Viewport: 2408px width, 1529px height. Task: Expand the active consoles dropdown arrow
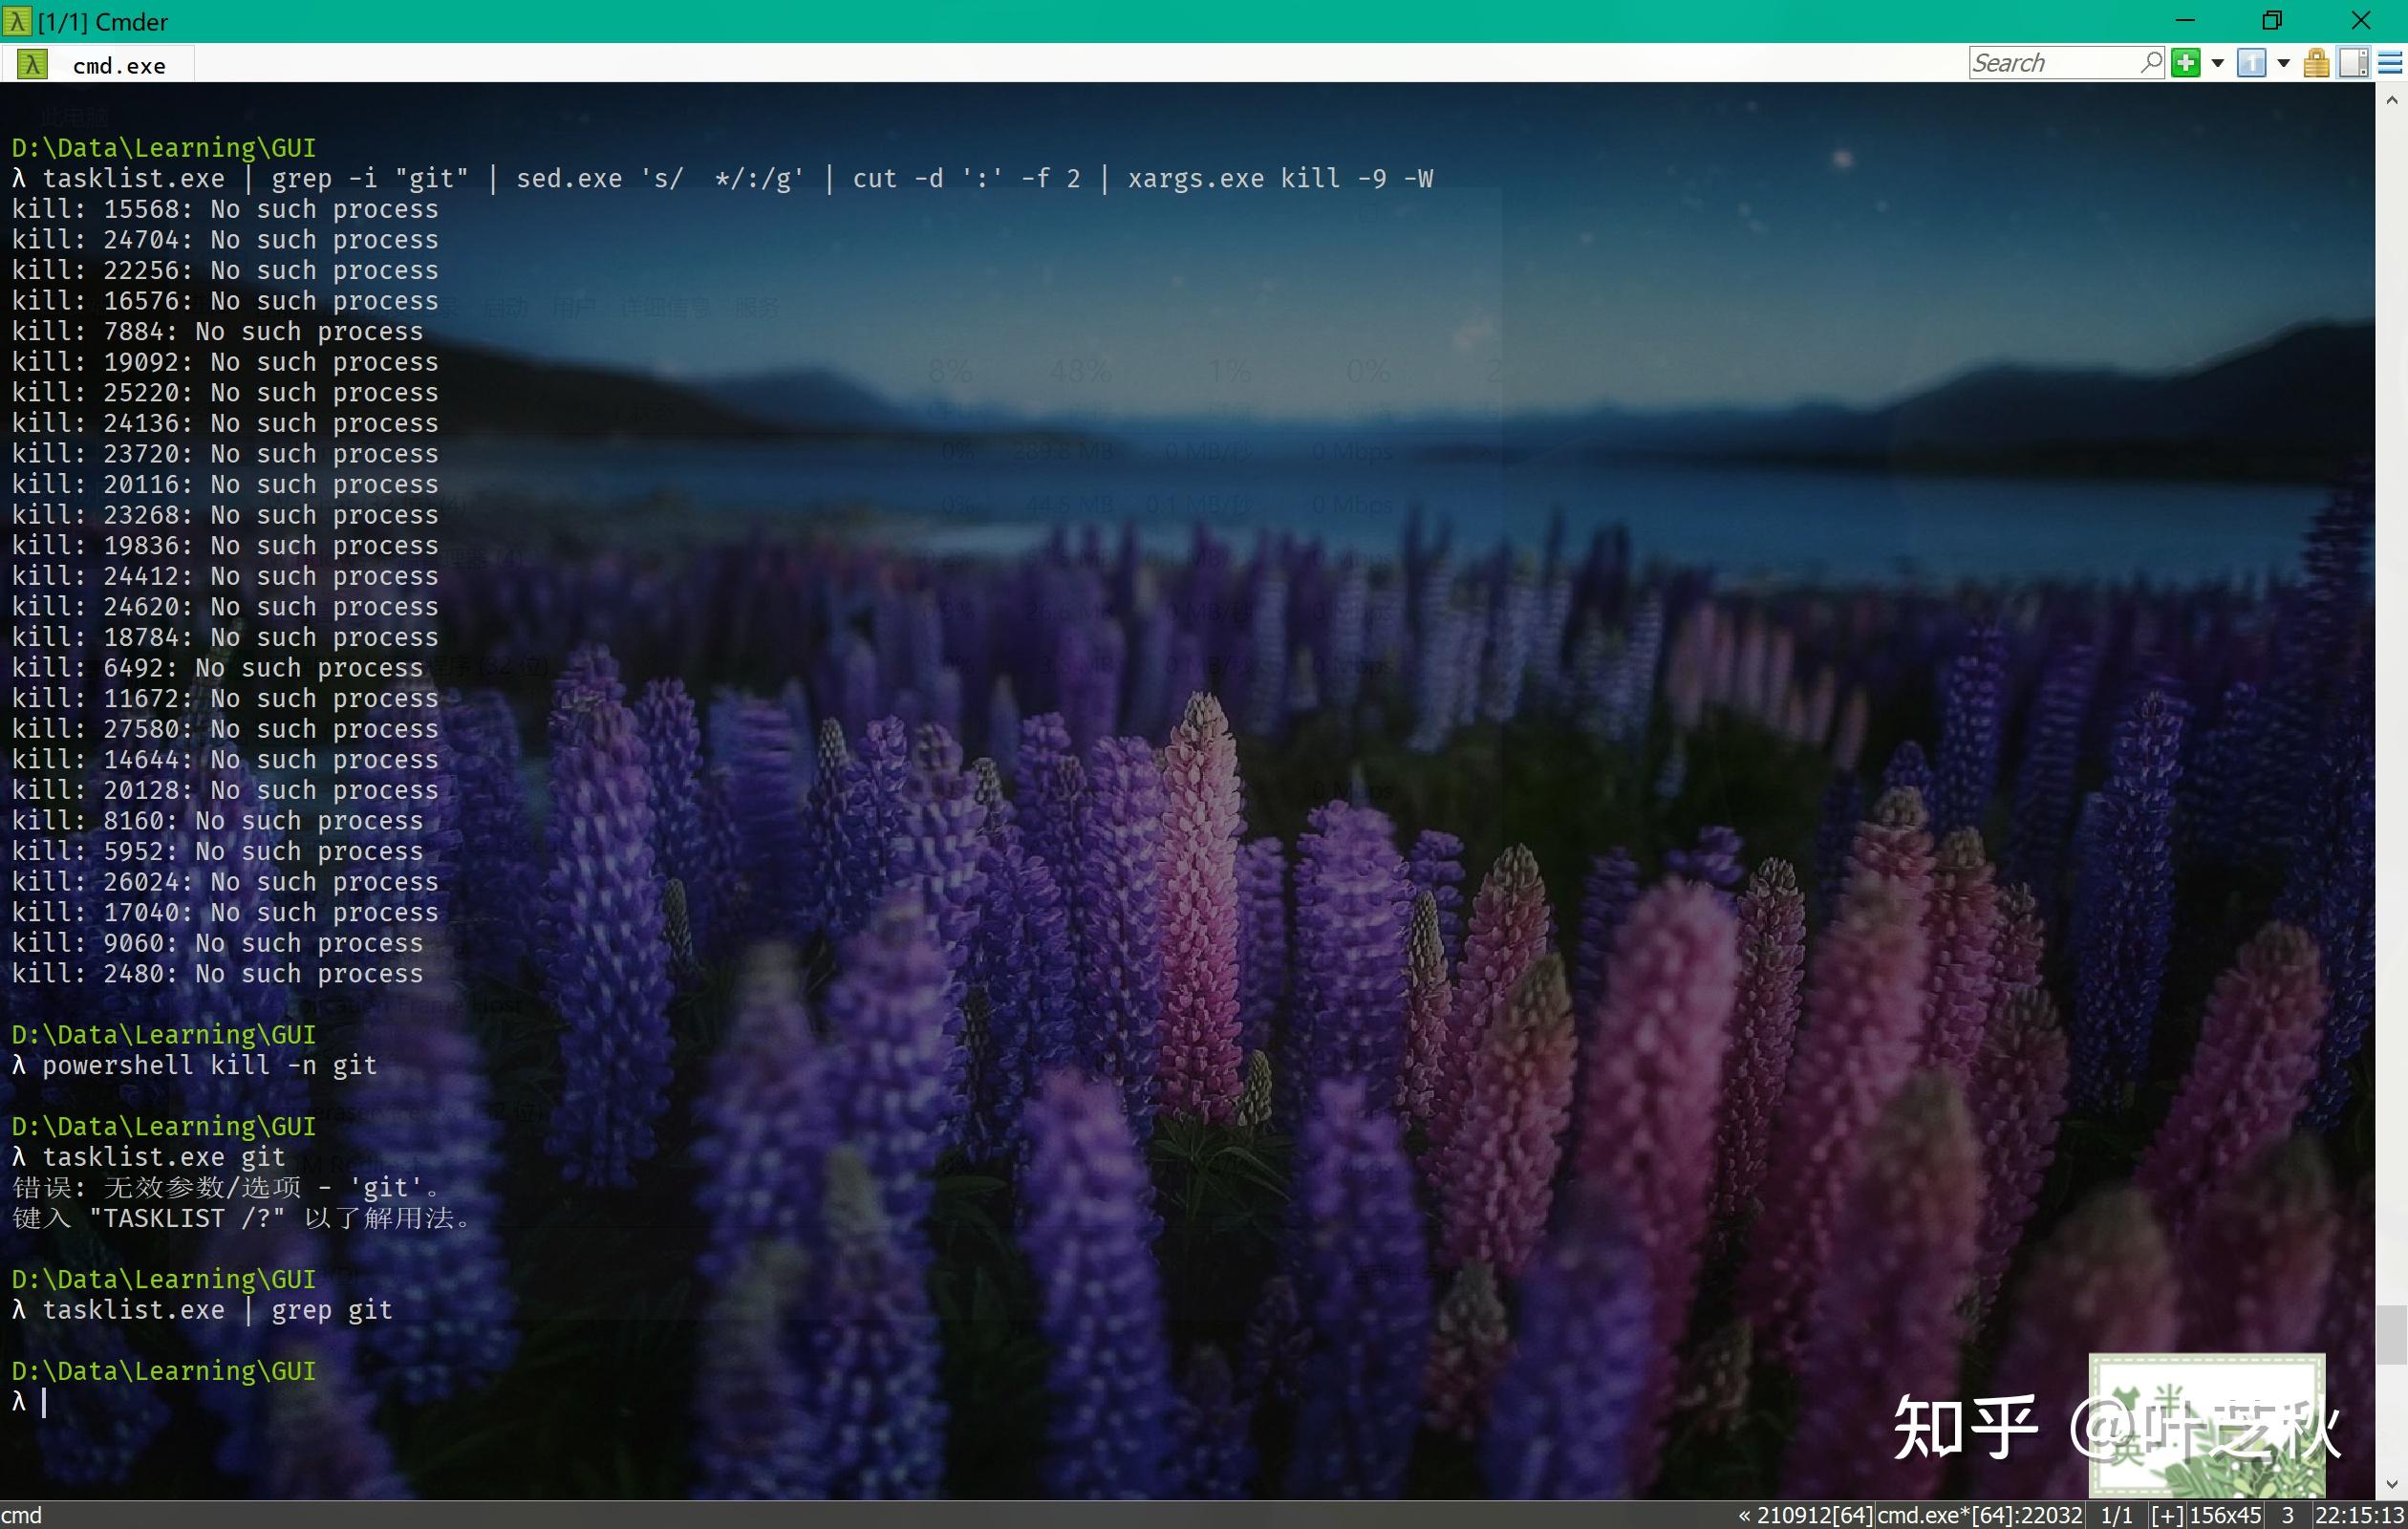[2284, 63]
